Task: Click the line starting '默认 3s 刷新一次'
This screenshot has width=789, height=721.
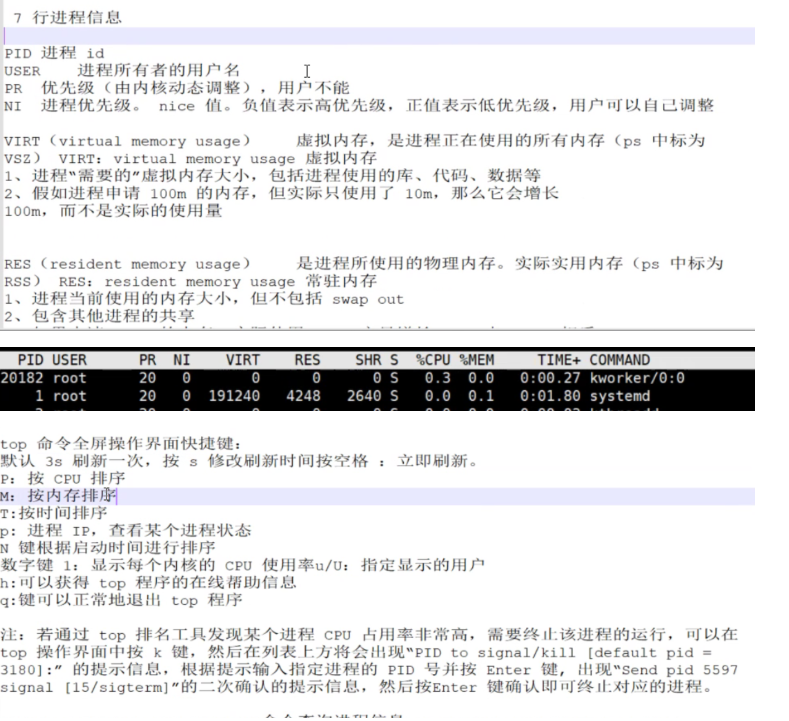Action: point(239,461)
